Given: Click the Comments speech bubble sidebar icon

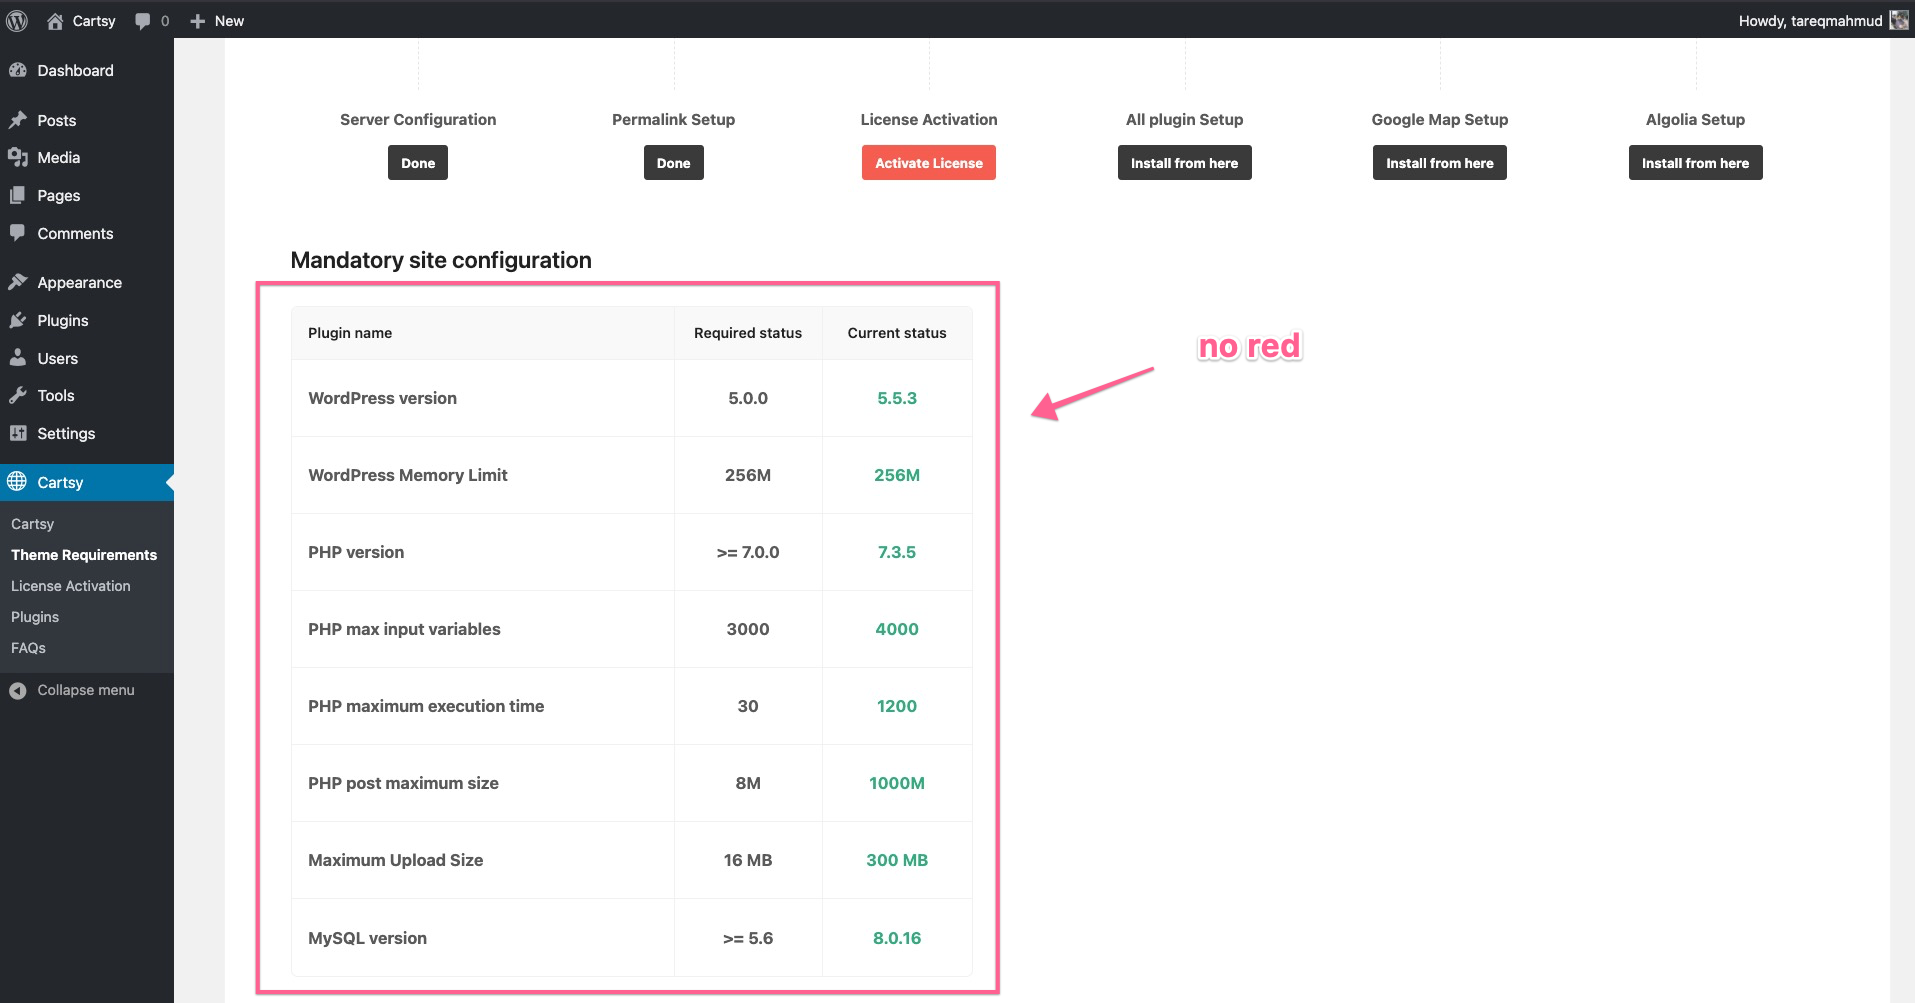Looking at the screenshot, I should click(x=18, y=233).
